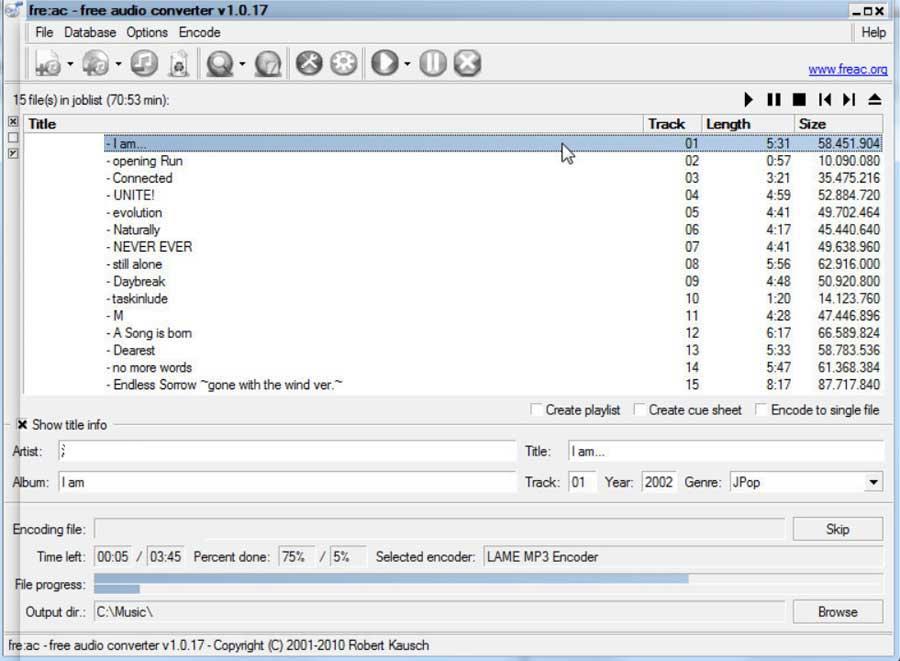900x661 pixels.
Task: Open encoder configuration gear icon
Action: click(x=343, y=63)
